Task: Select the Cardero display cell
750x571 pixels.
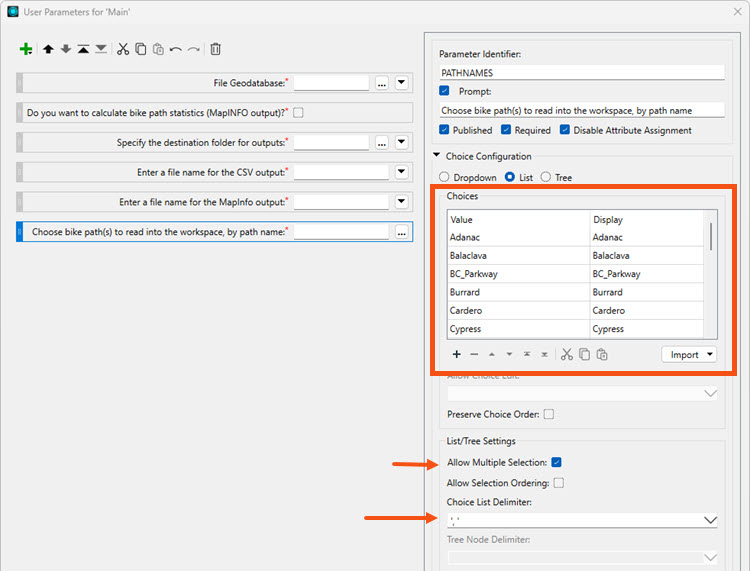Action: pos(647,310)
